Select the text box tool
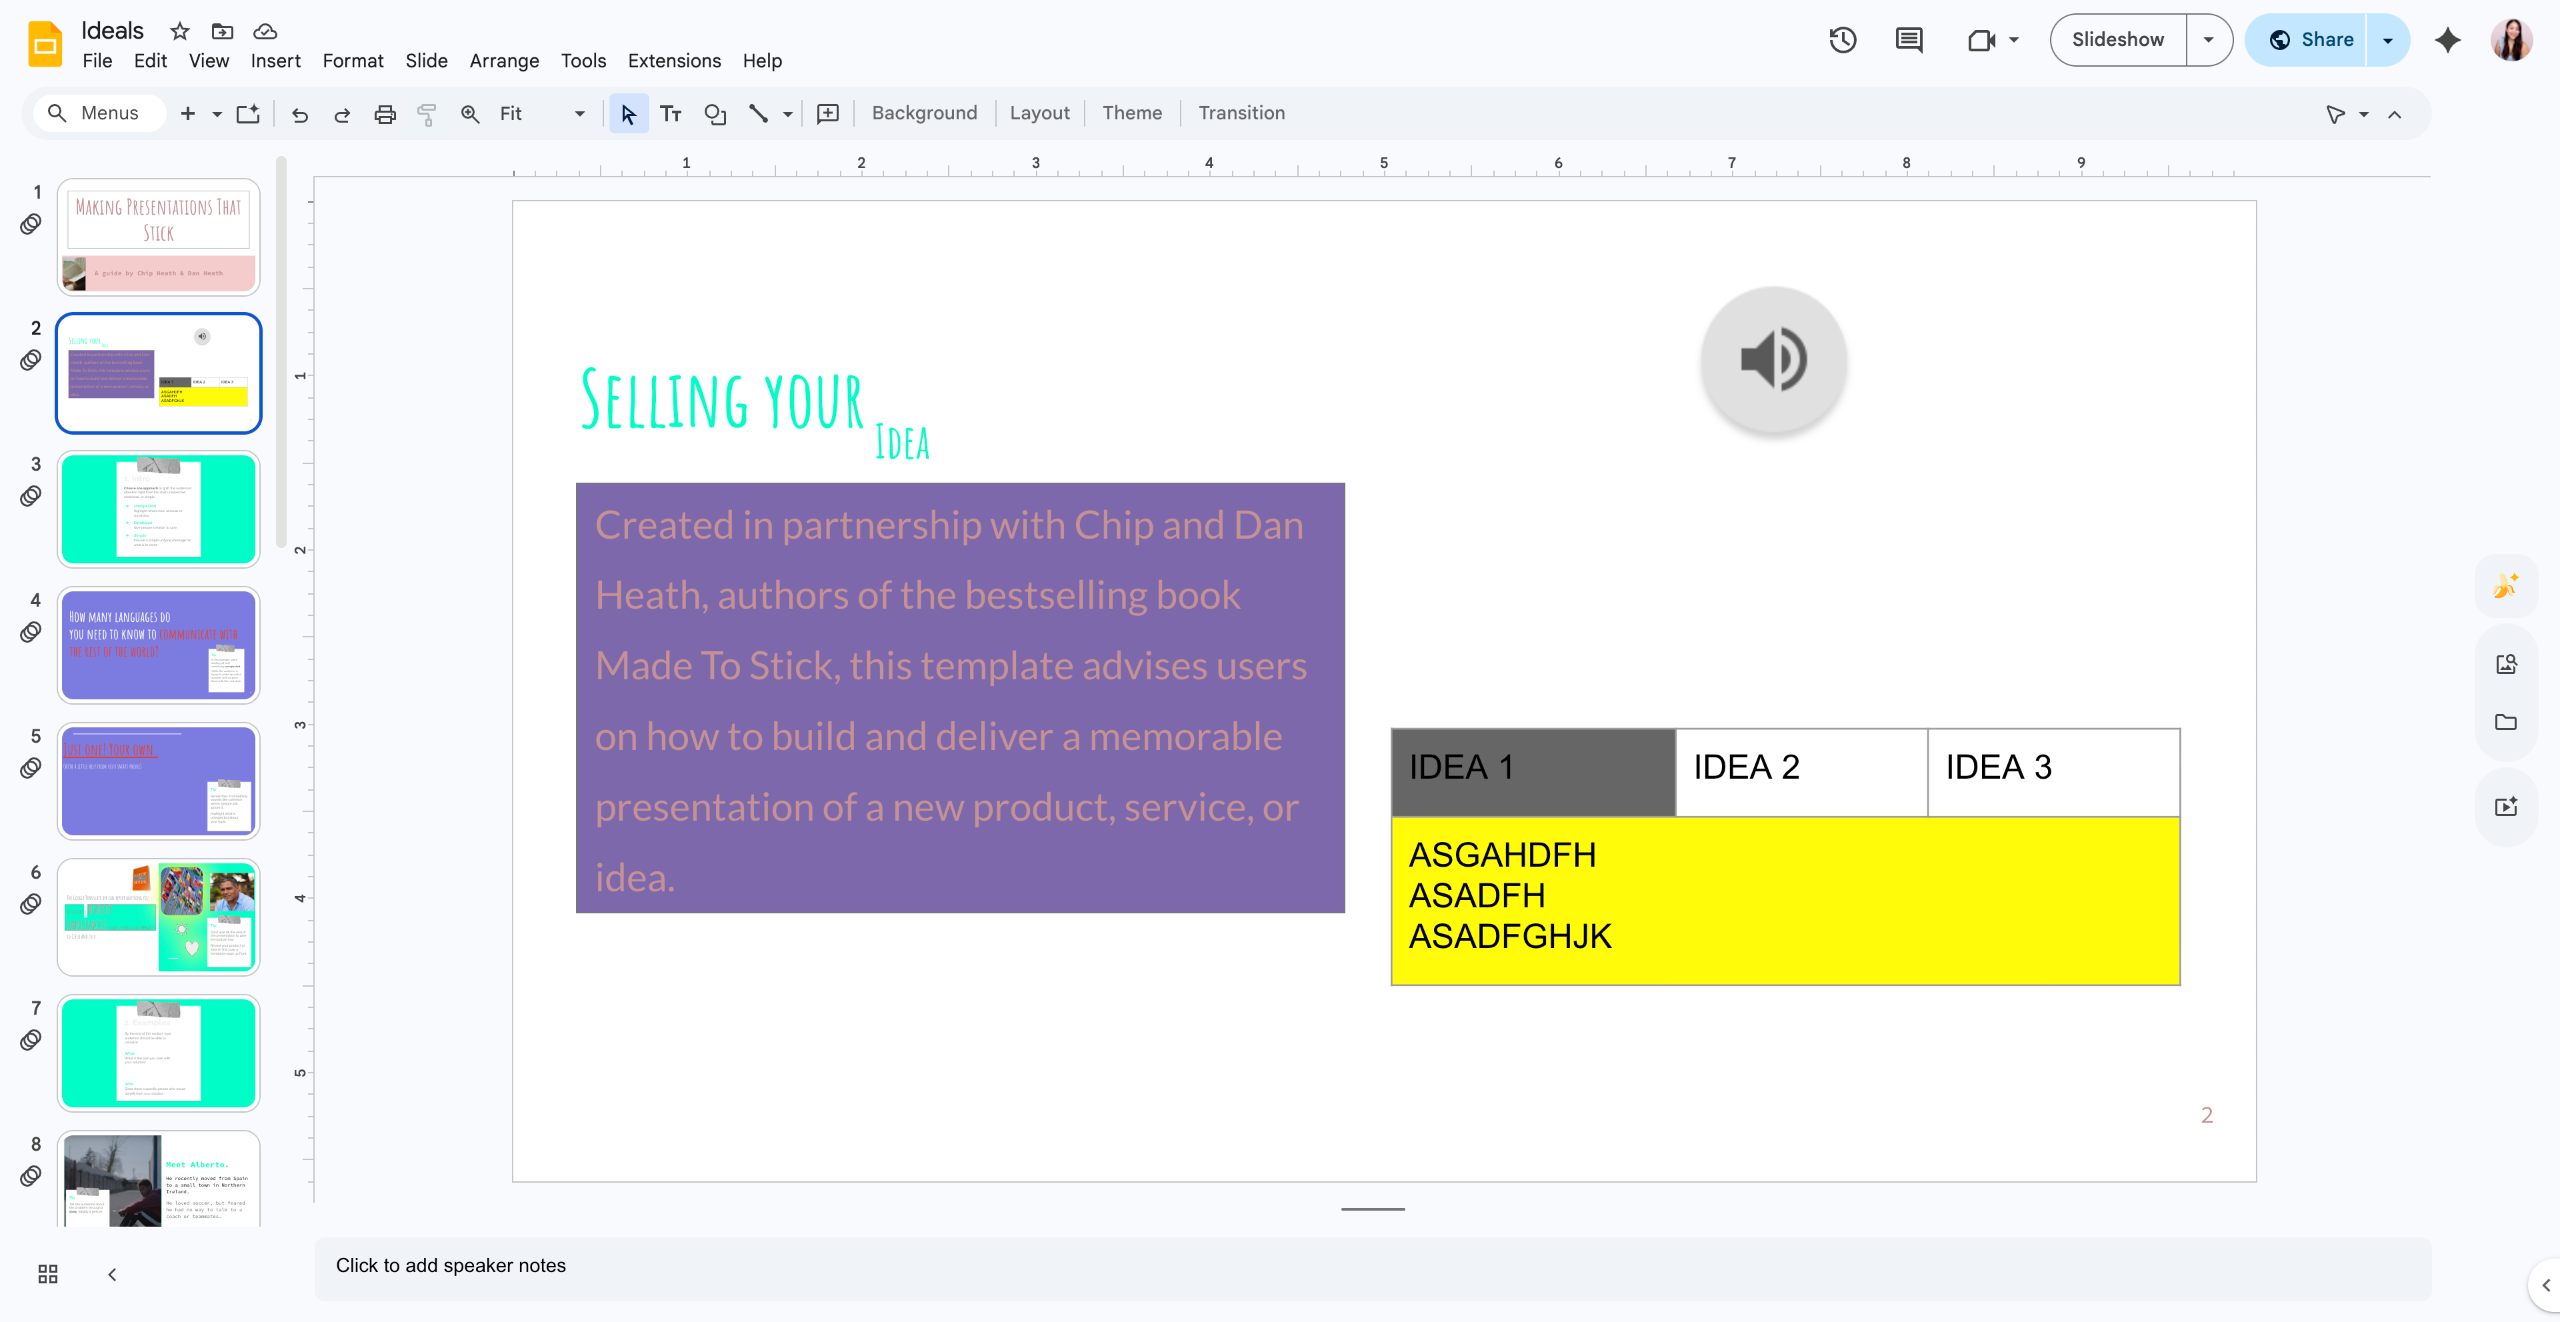This screenshot has height=1322, width=2560. pyautogui.click(x=671, y=114)
